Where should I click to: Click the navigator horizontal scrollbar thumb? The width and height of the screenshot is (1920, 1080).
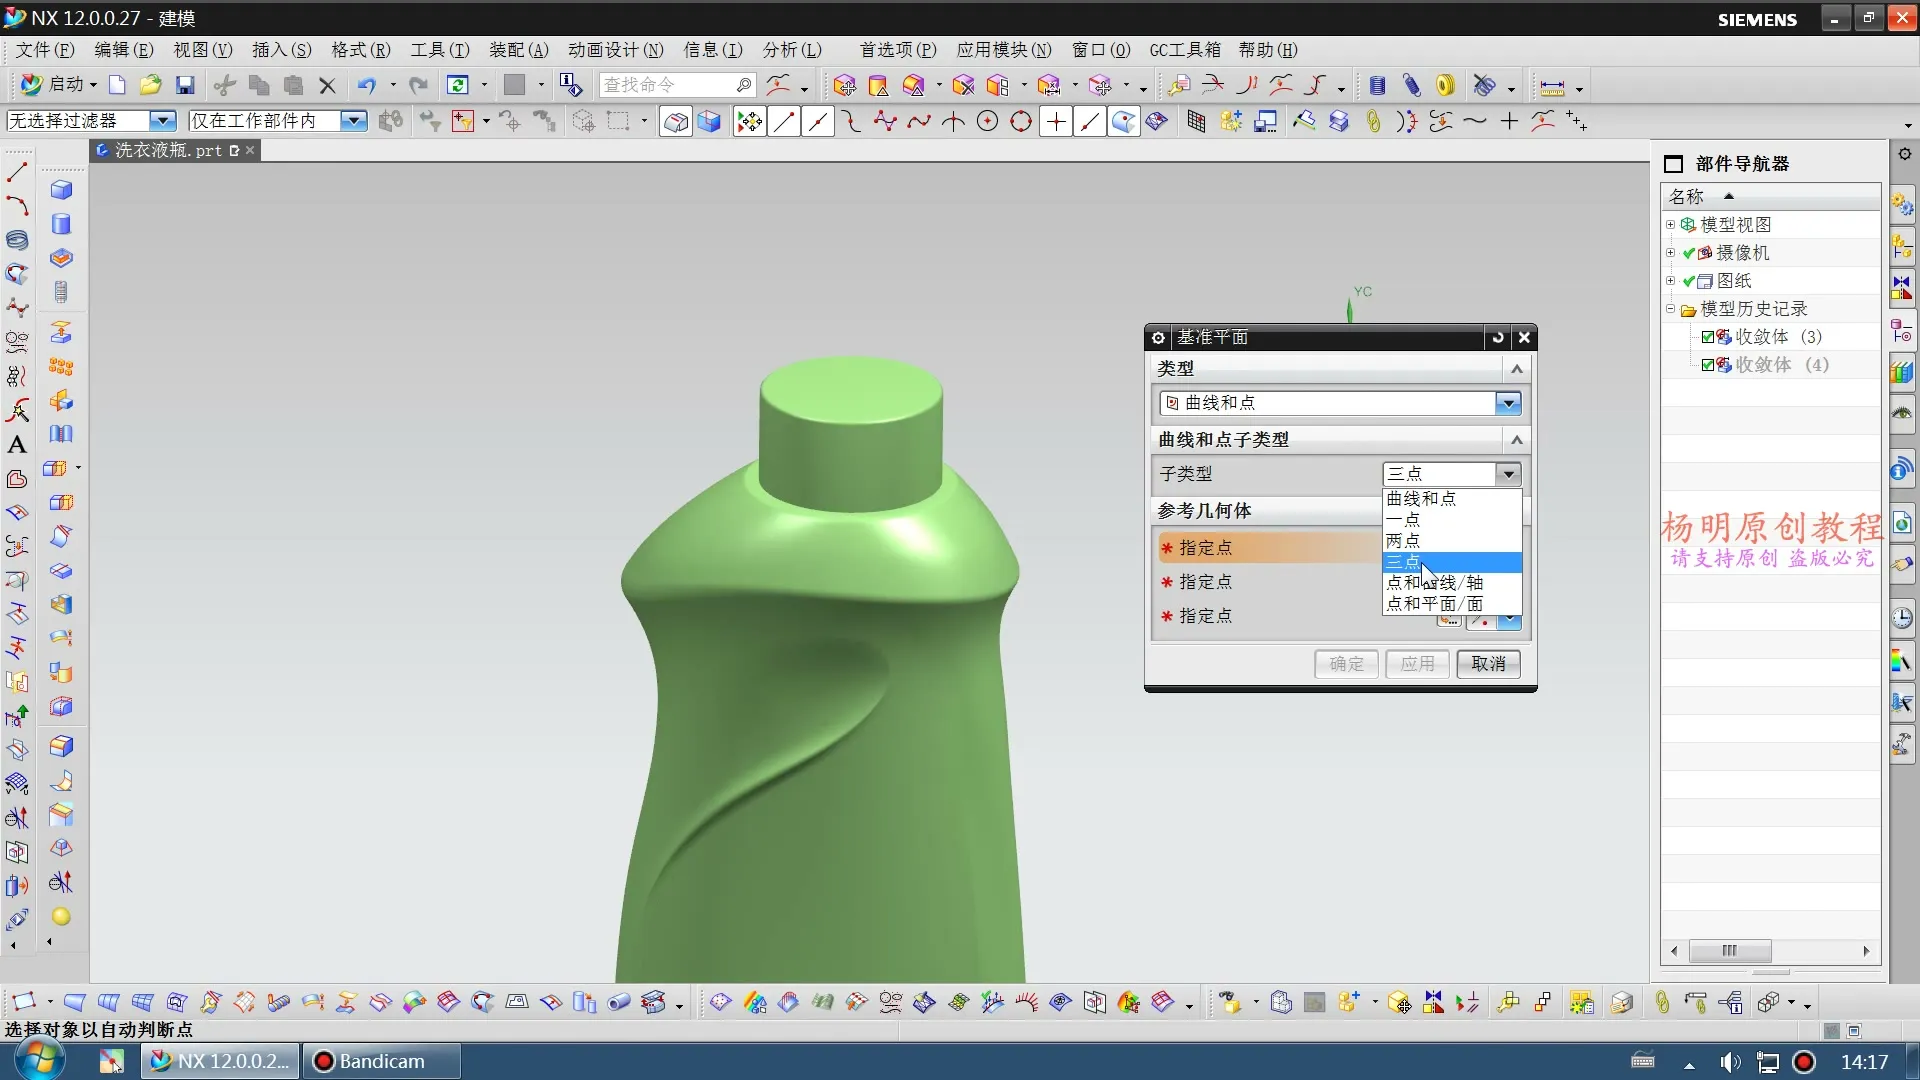[1729, 951]
